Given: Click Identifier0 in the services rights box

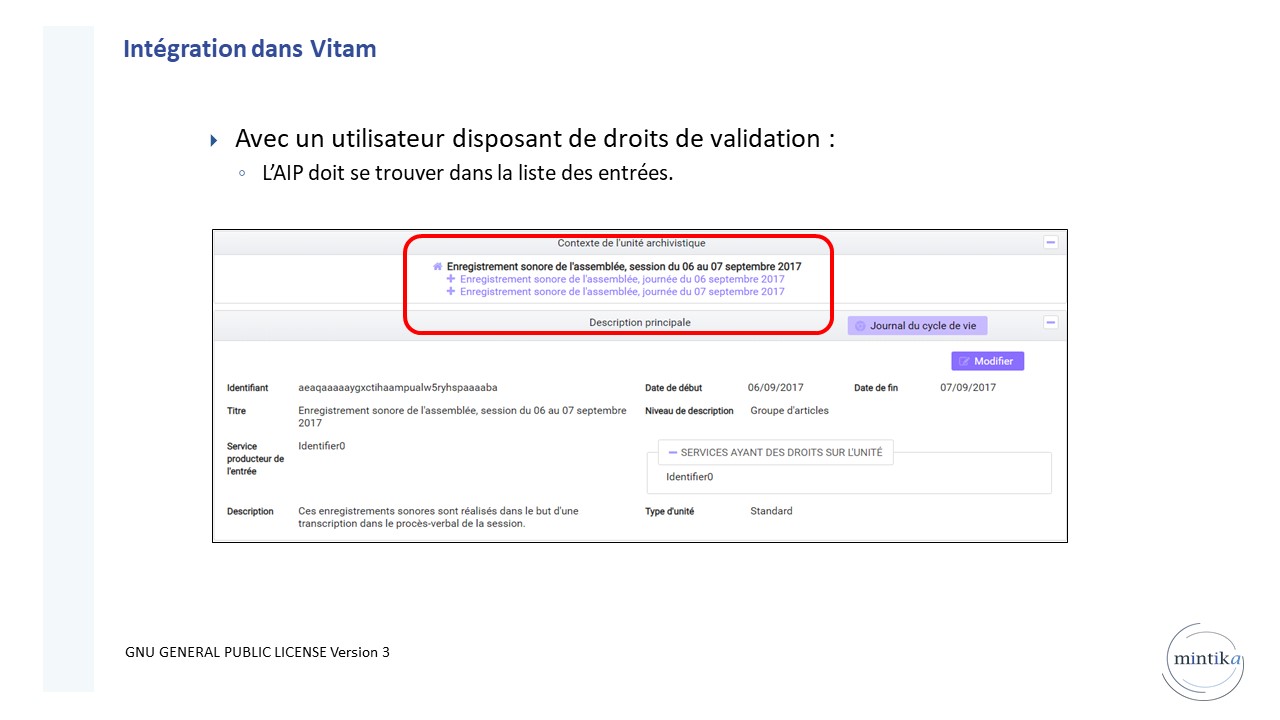Looking at the screenshot, I should pos(690,477).
